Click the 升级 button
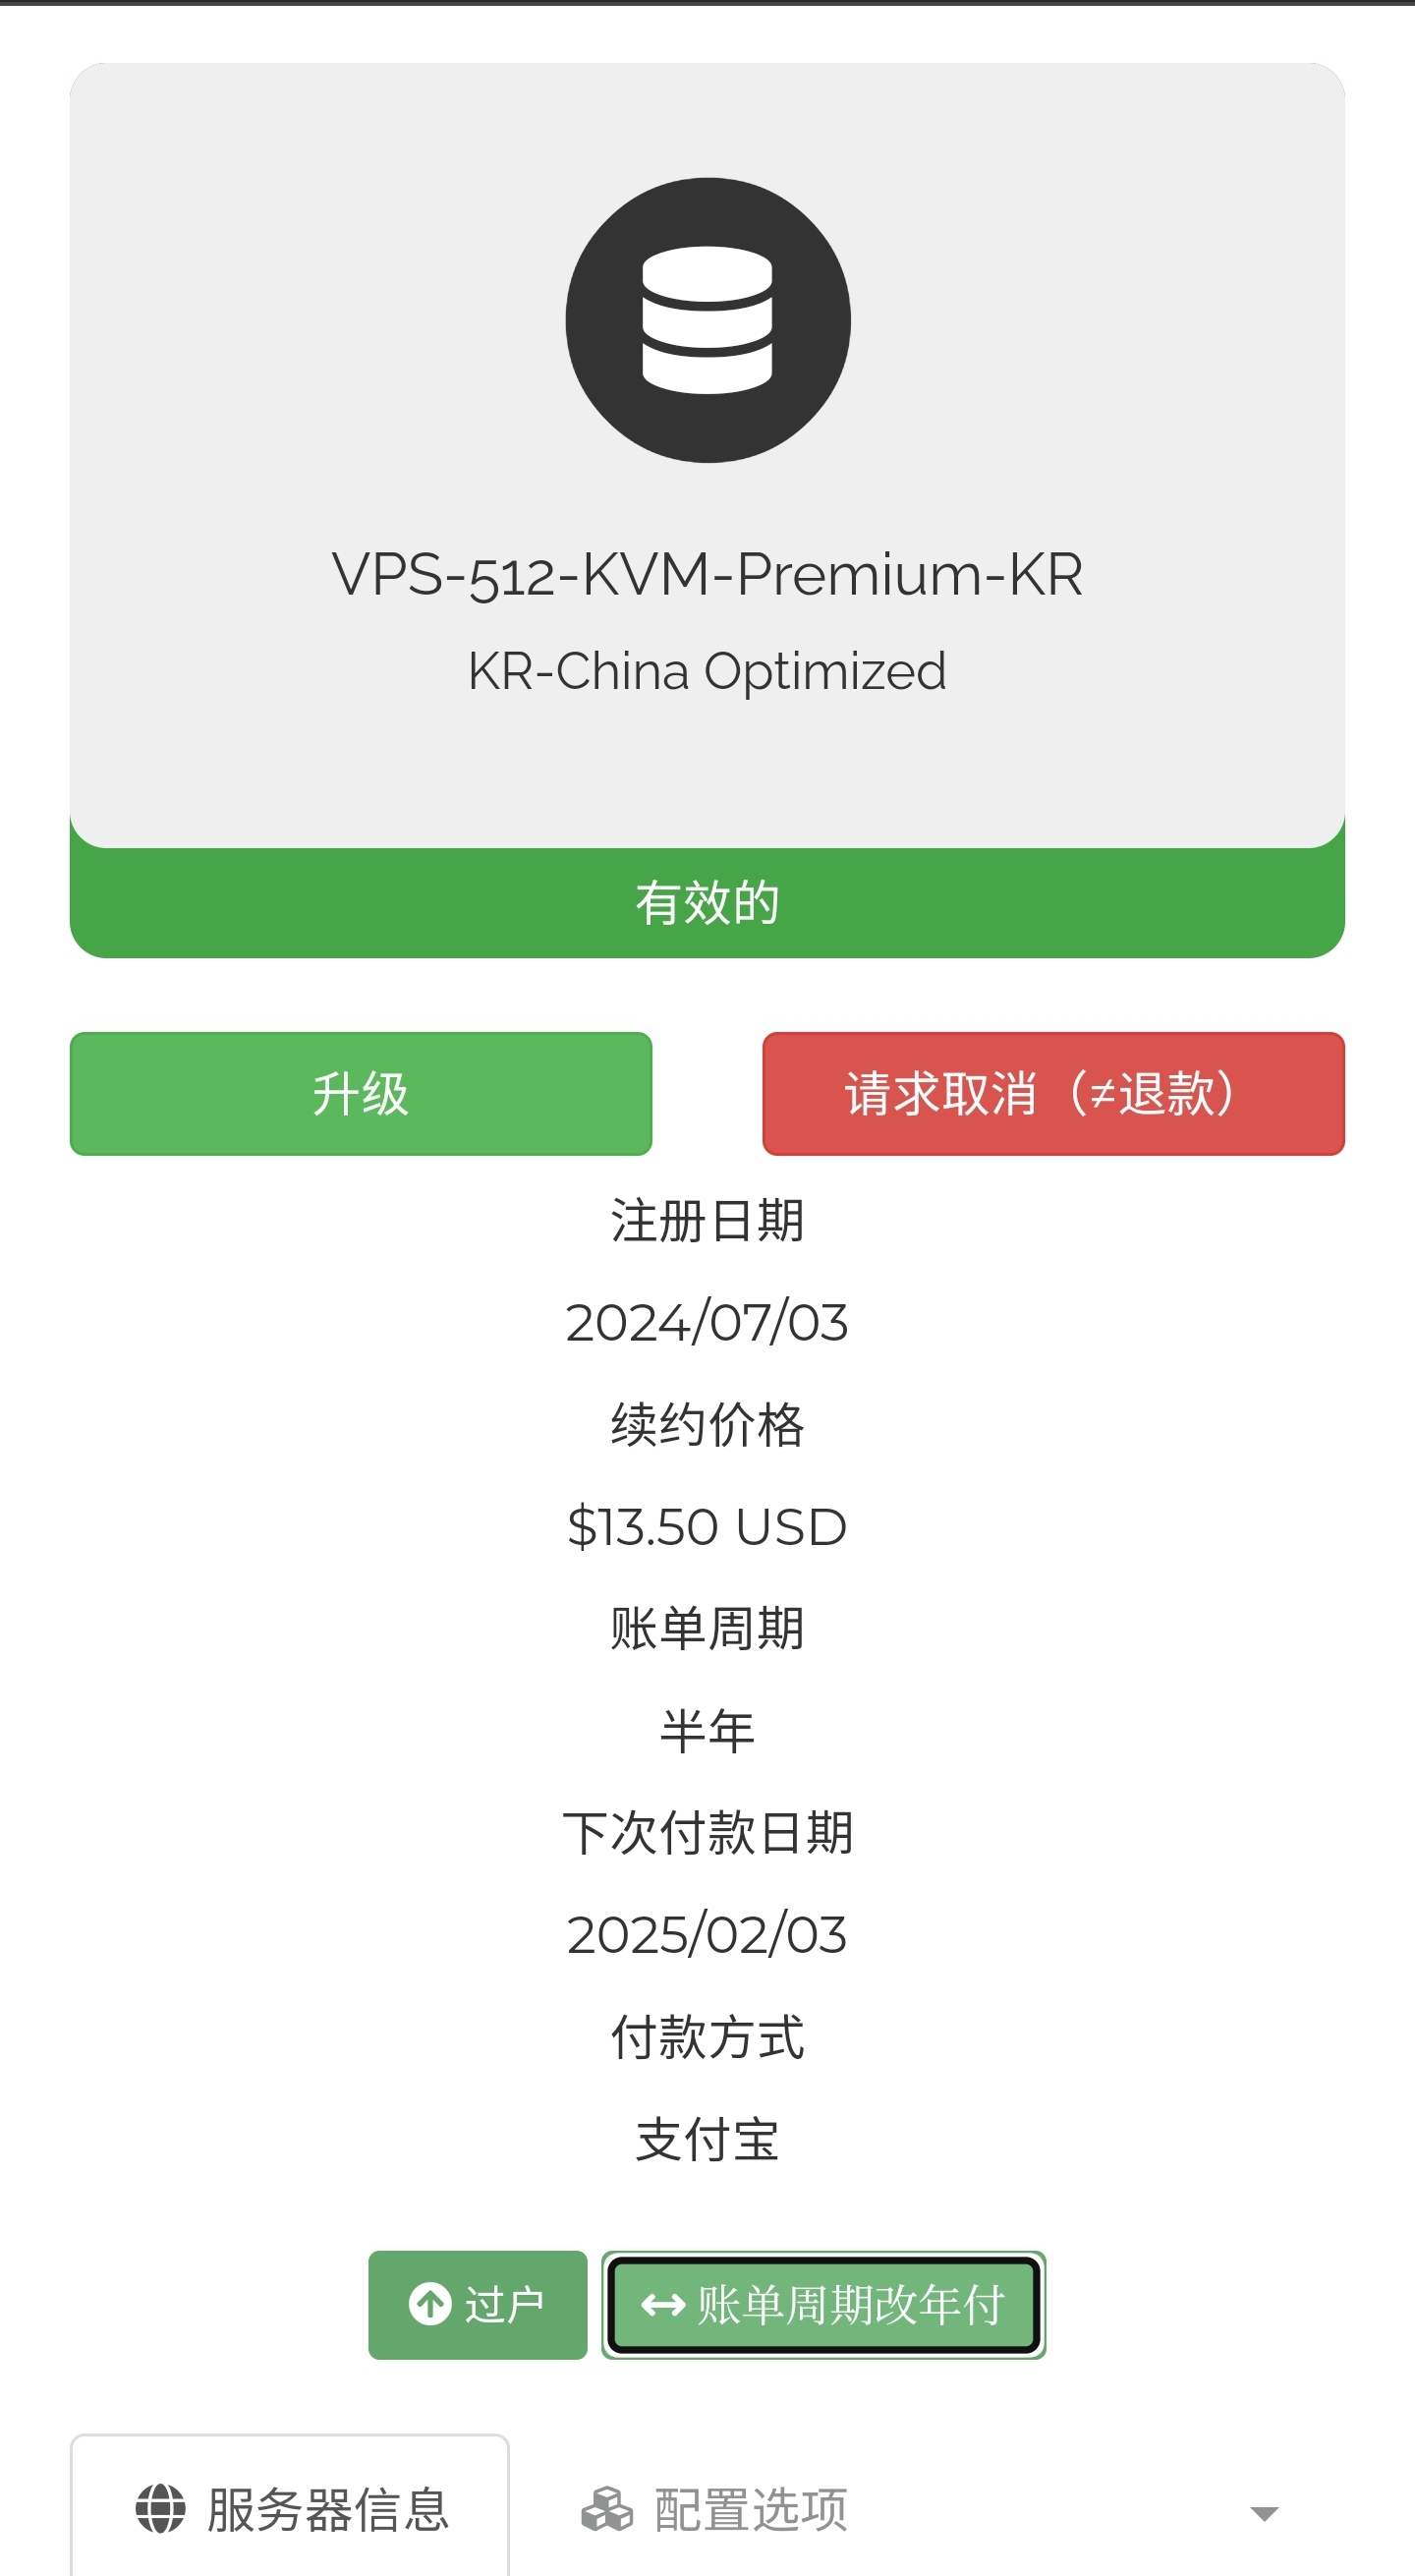Image resolution: width=1415 pixels, height=2576 pixels. 362,1094
